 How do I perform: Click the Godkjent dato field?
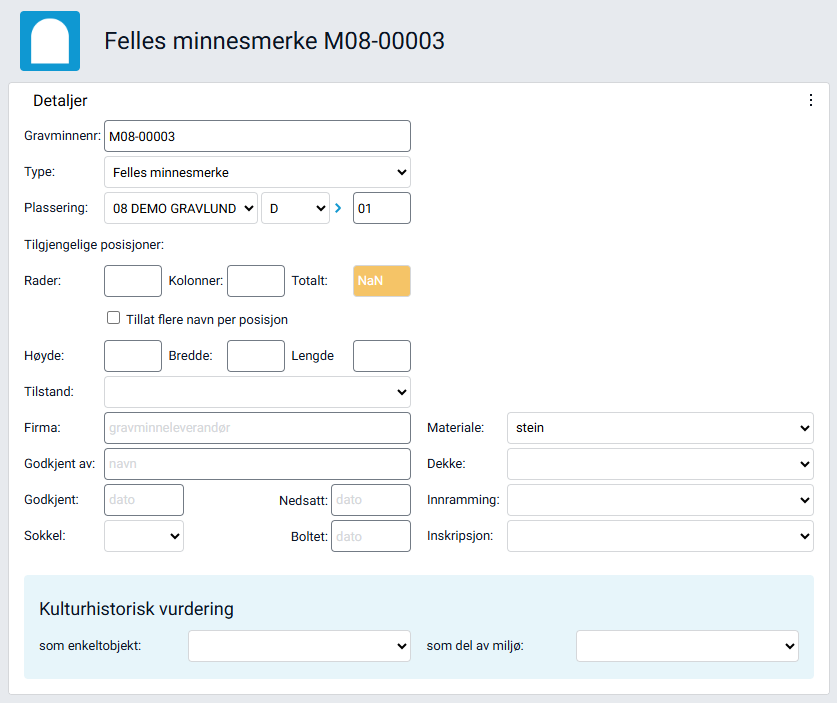pyautogui.click(x=143, y=499)
